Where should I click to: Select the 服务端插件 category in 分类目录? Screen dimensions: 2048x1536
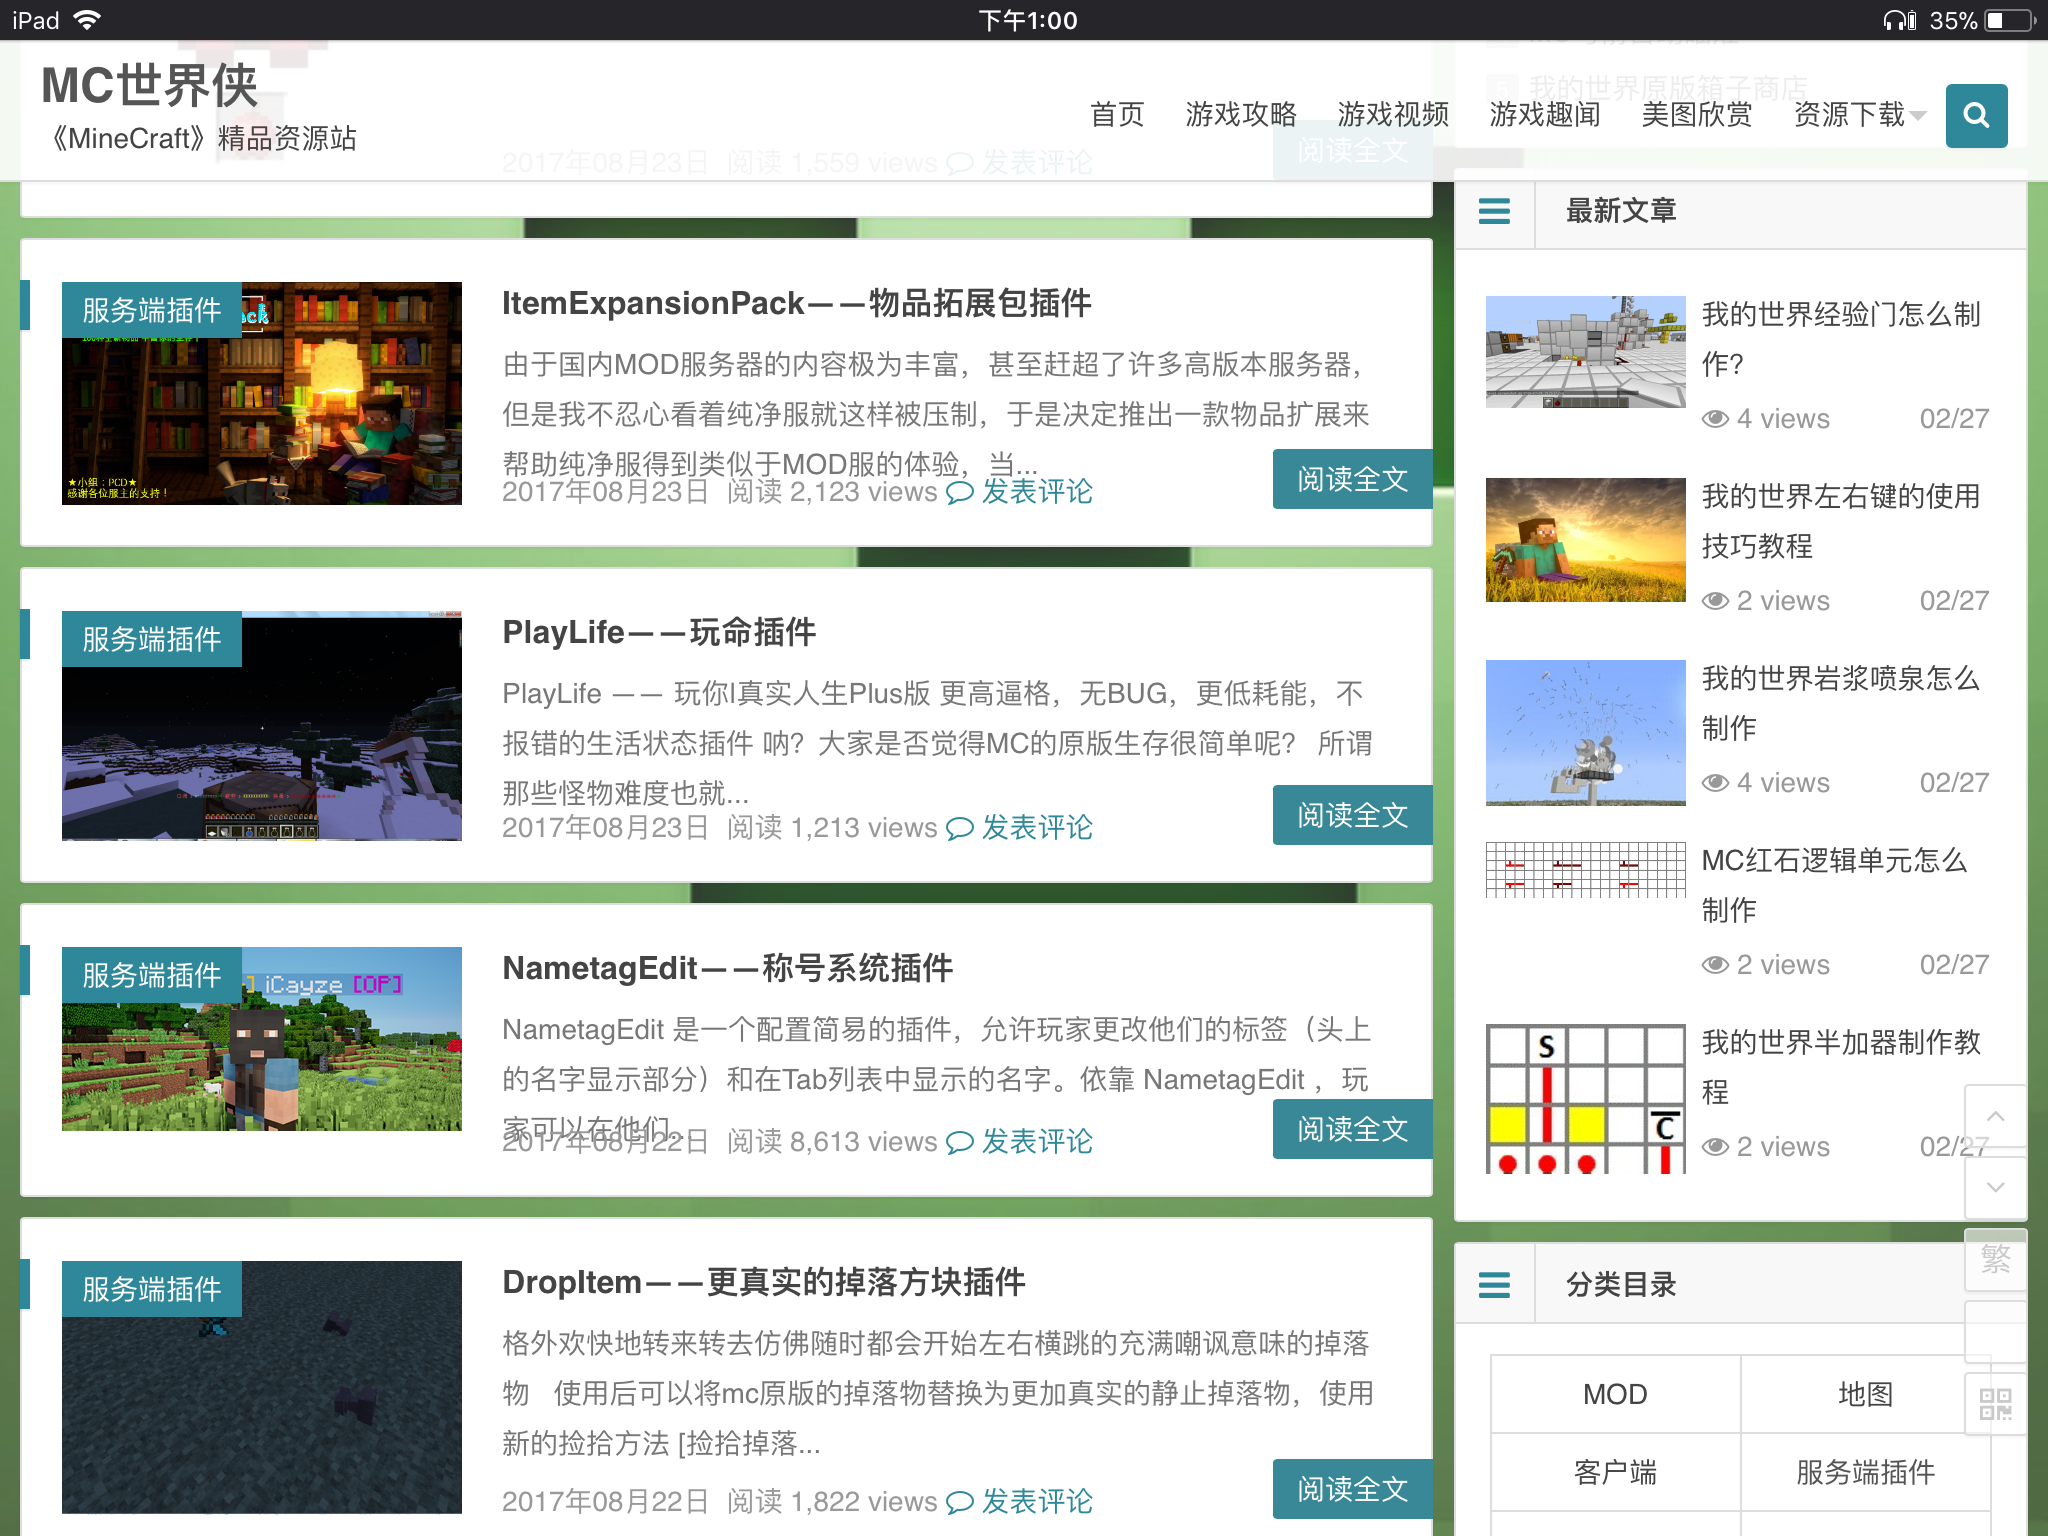click(1864, 1472)
